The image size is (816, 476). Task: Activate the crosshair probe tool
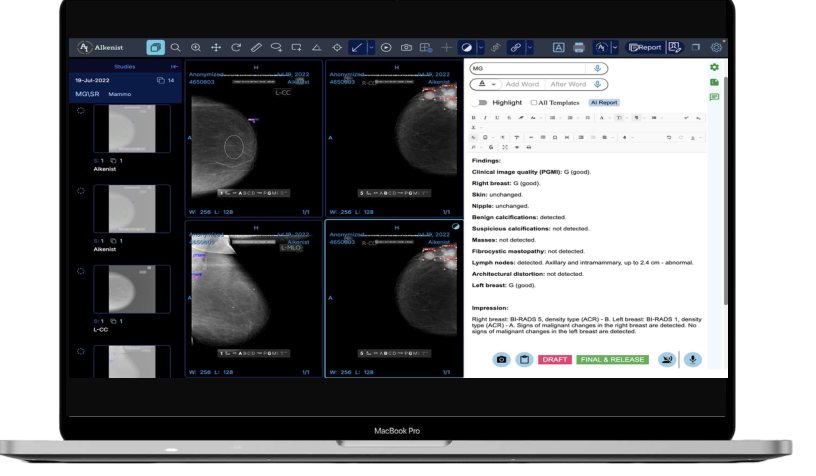(x=337, y=47)
